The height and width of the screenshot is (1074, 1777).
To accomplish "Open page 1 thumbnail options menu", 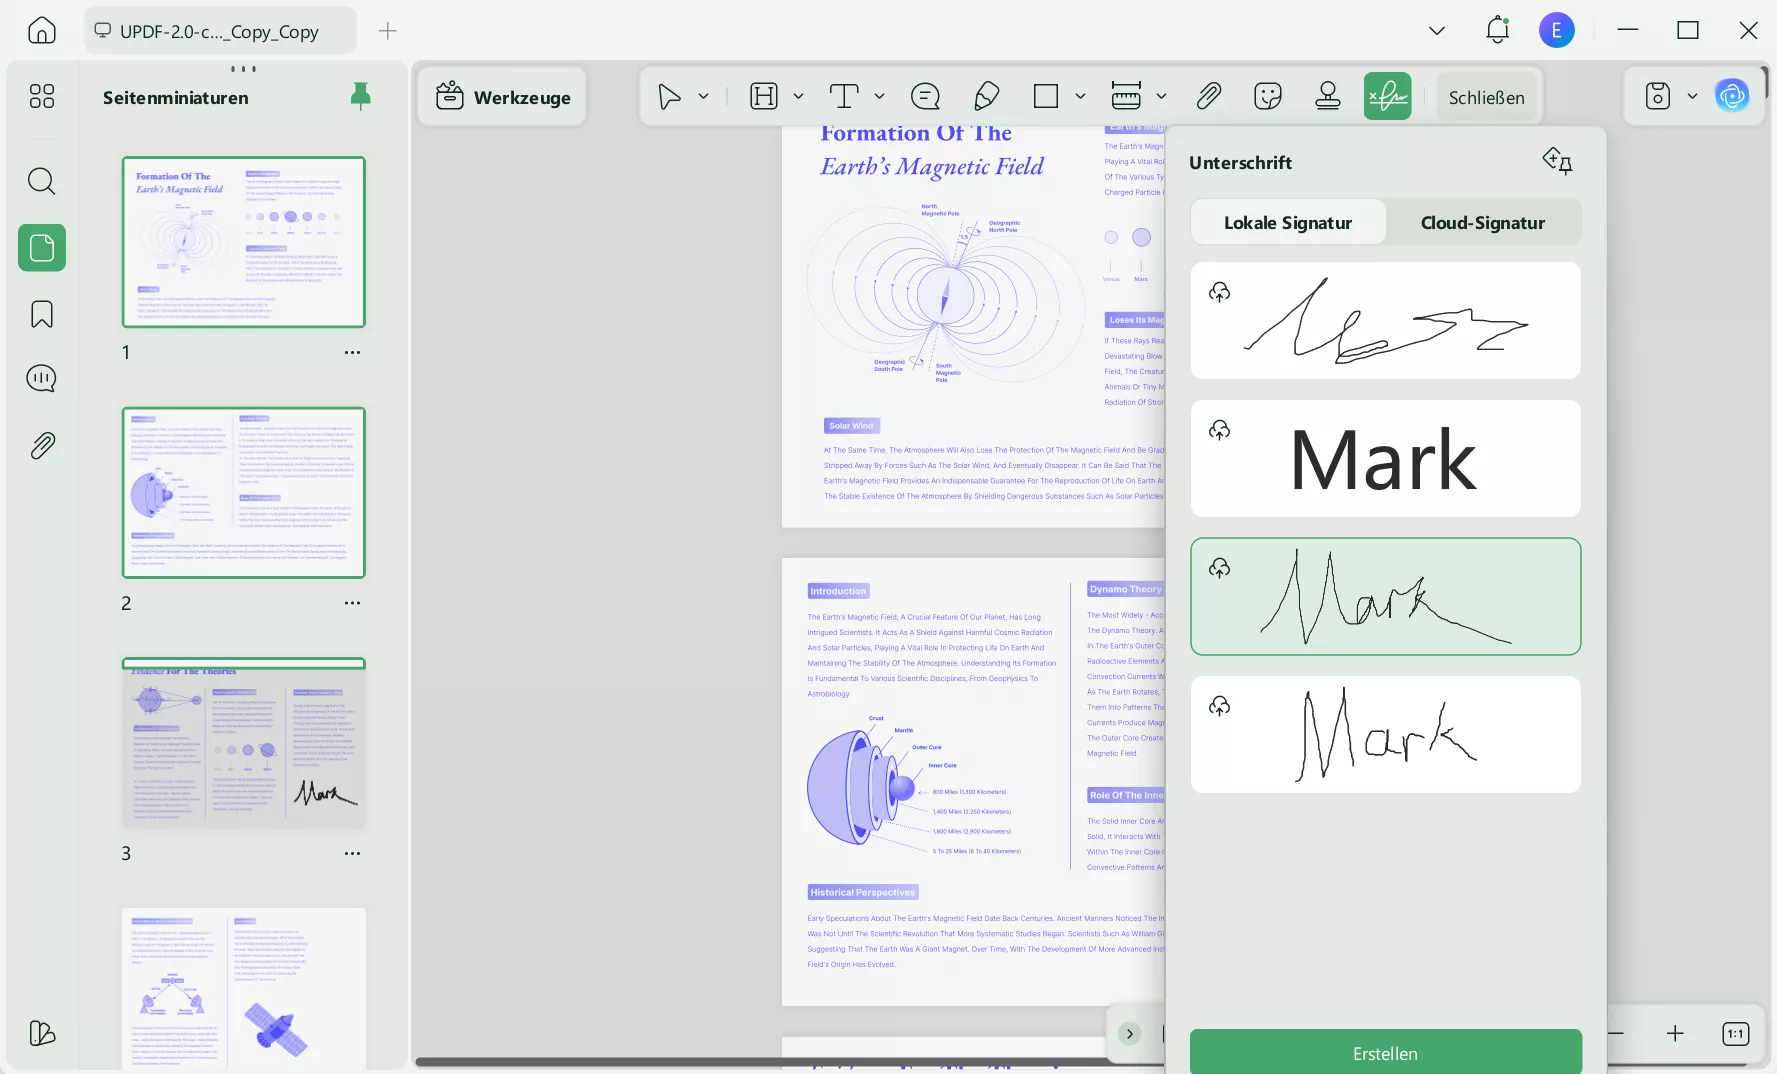I will 352,352.
